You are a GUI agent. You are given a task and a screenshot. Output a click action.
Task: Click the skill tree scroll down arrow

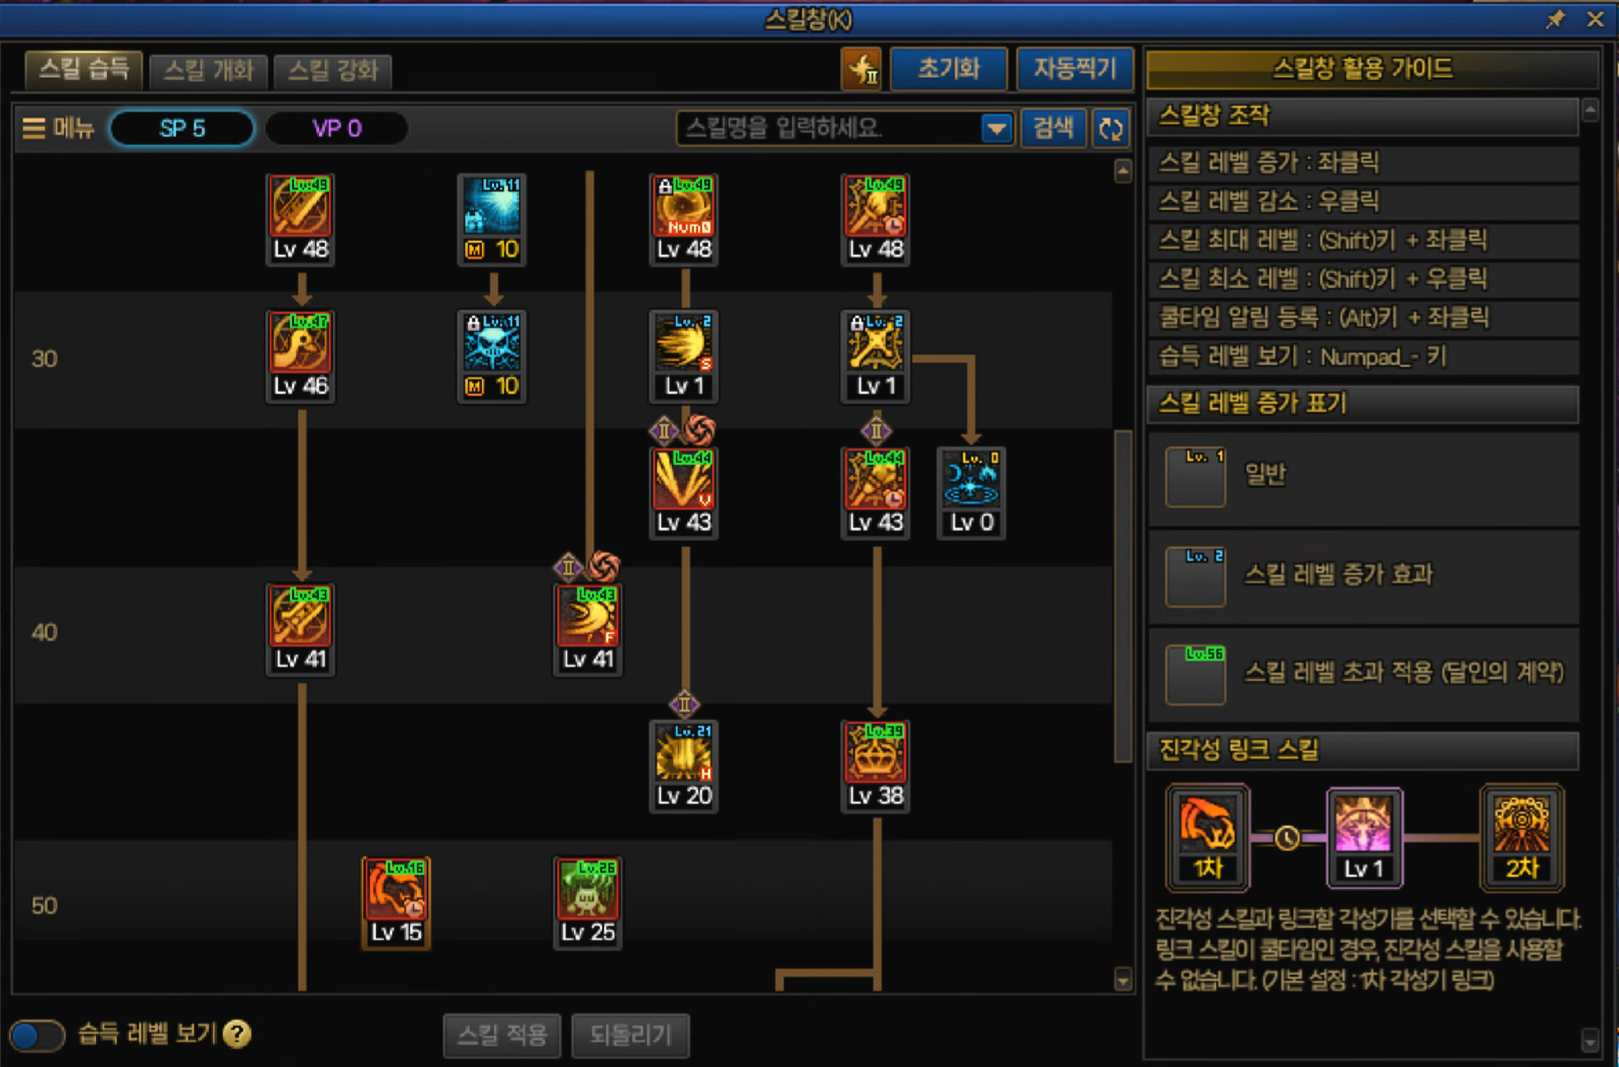pos(1122,980)
